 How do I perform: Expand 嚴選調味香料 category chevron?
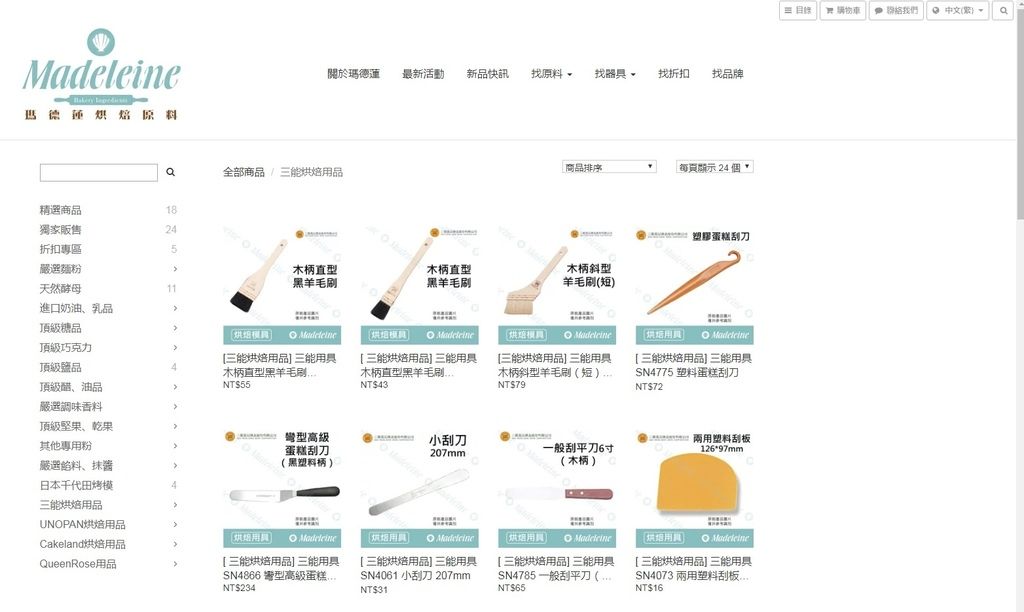174,406
